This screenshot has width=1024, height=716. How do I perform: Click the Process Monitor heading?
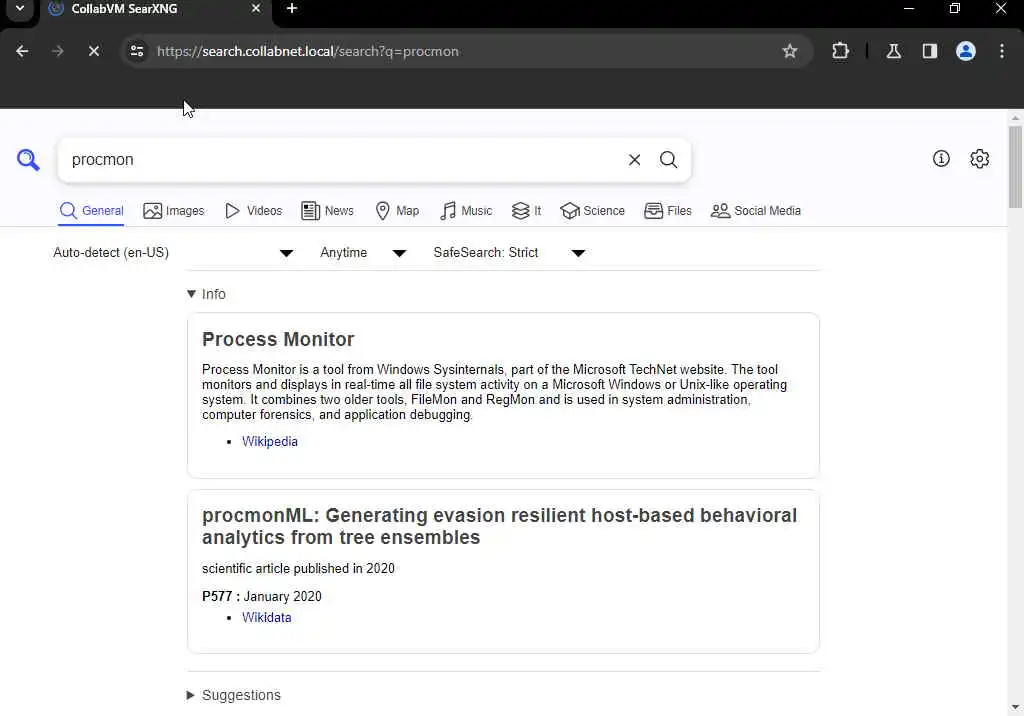pyautogui.click(x=278, y=339)
